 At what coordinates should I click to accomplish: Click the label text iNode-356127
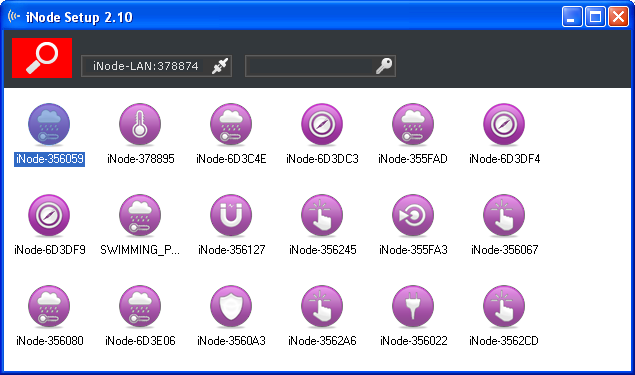coord(232,250)
